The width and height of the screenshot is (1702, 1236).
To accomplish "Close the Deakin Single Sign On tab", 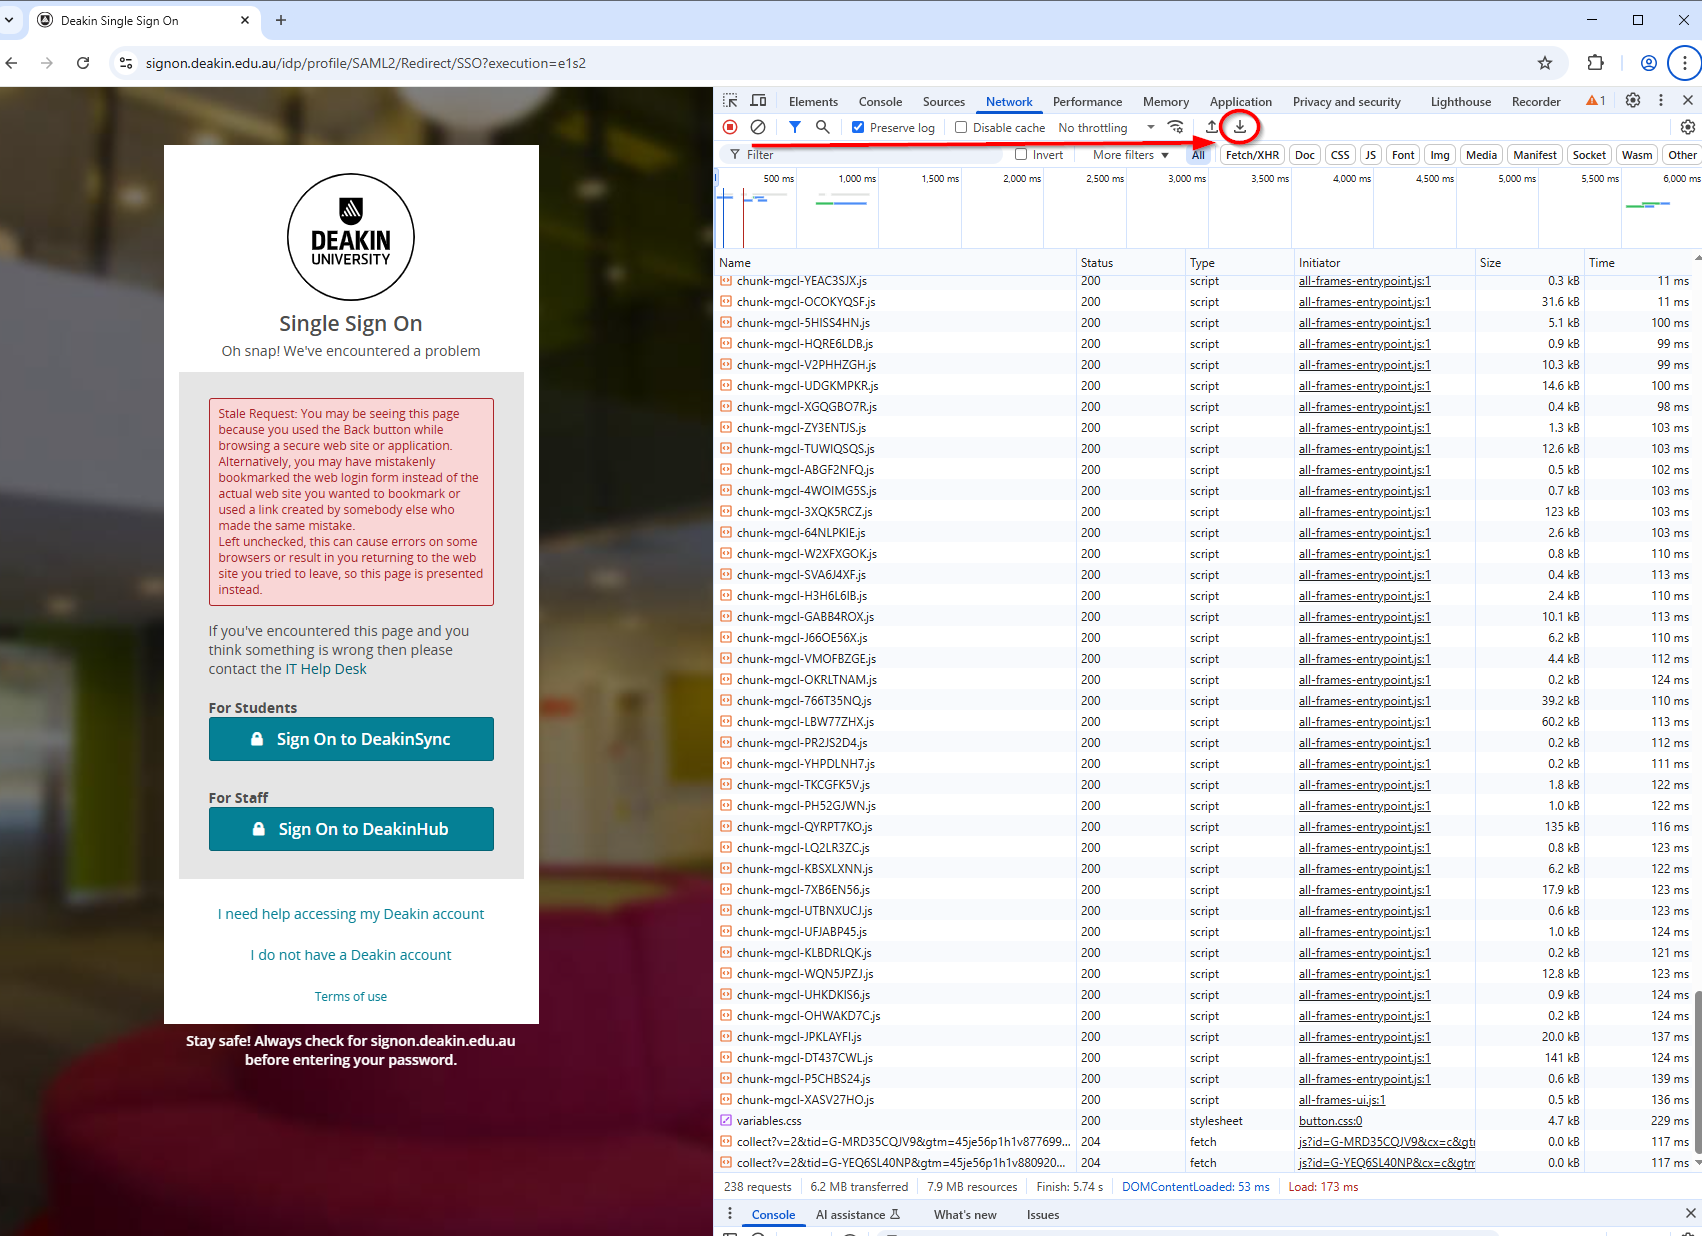I will [x=245, y=20].
